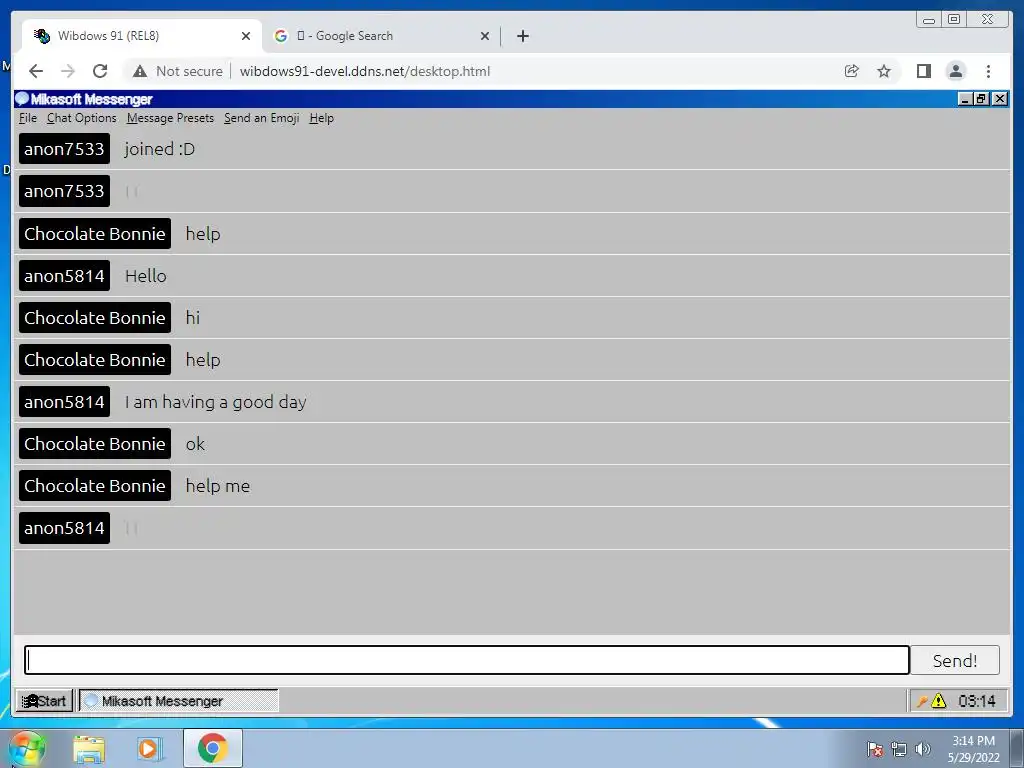Open Chrome three-dot menu

tap(988, 71)
